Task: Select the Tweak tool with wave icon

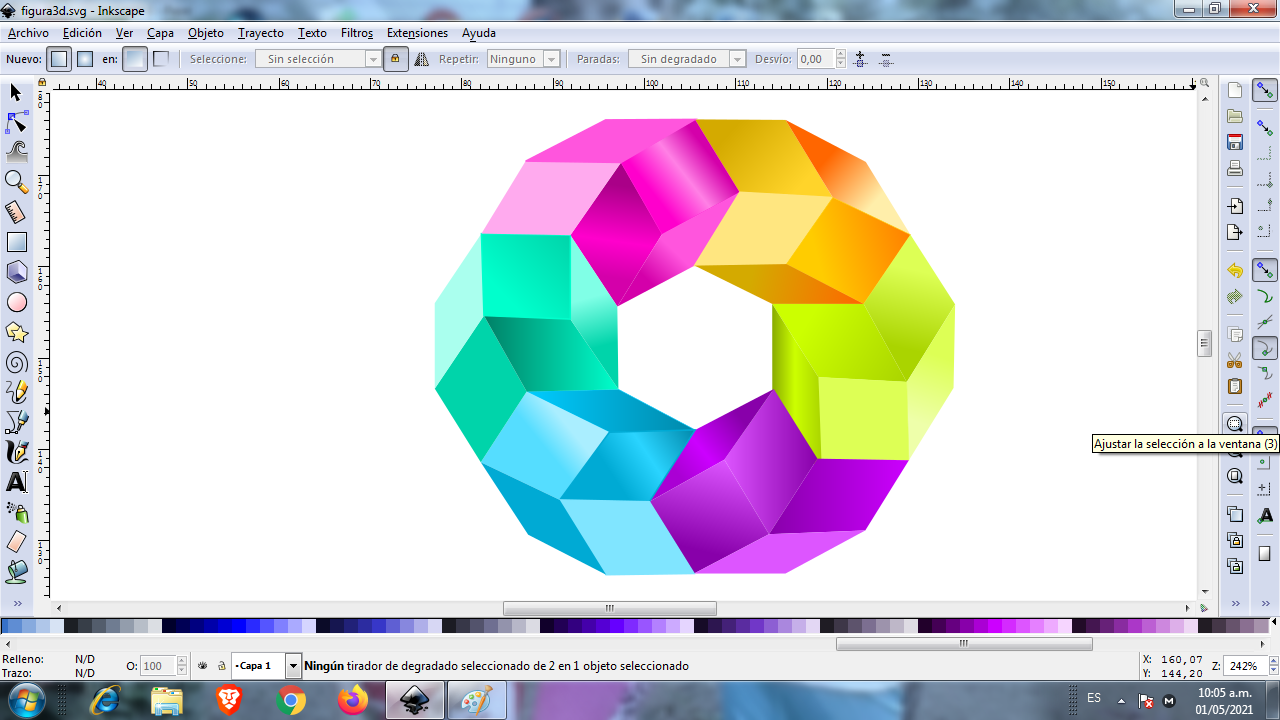Action: click(16, 152)
